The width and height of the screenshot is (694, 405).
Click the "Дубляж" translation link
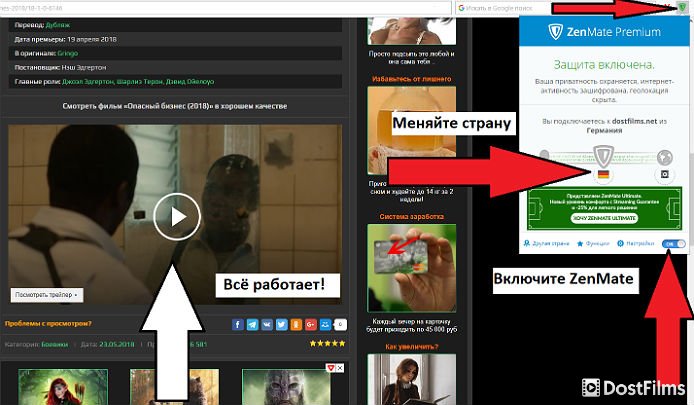[58, 25]
